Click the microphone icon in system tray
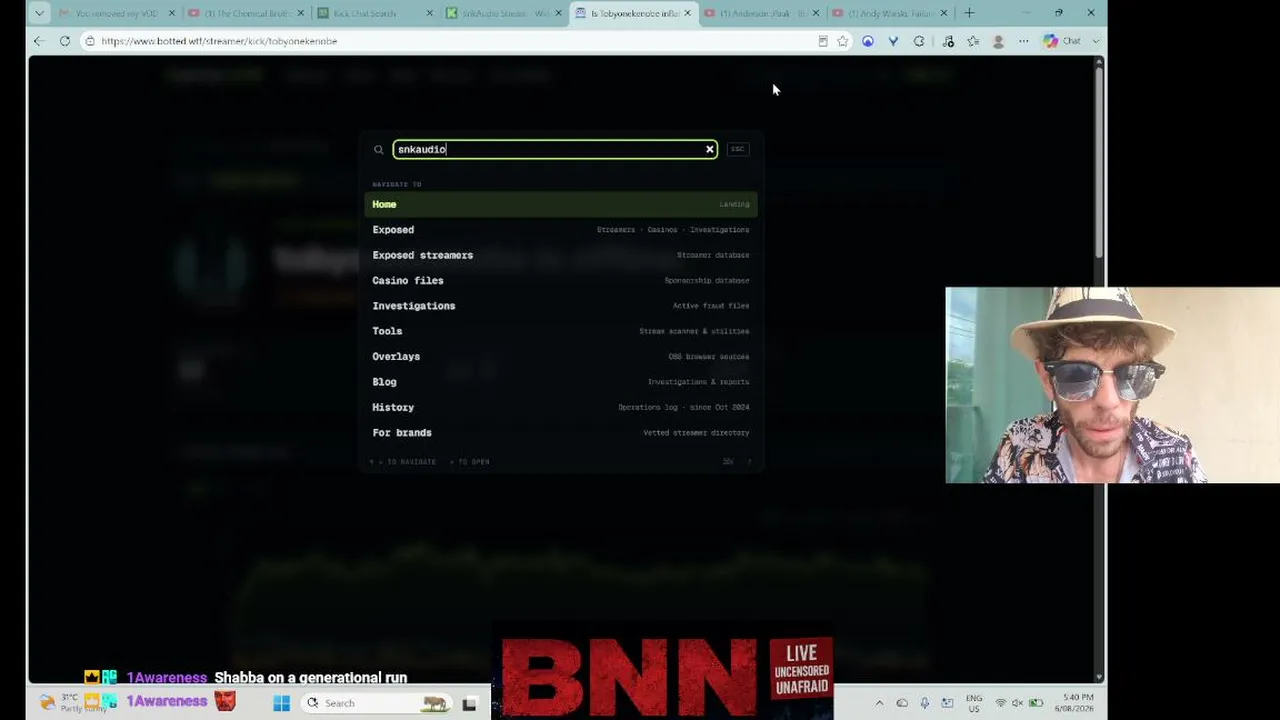 [x=924, y=703]
